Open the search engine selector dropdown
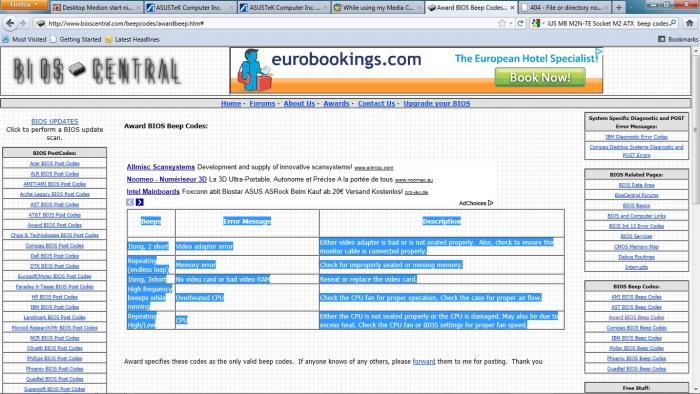700x394 pixels. click(x=538, y=23)
